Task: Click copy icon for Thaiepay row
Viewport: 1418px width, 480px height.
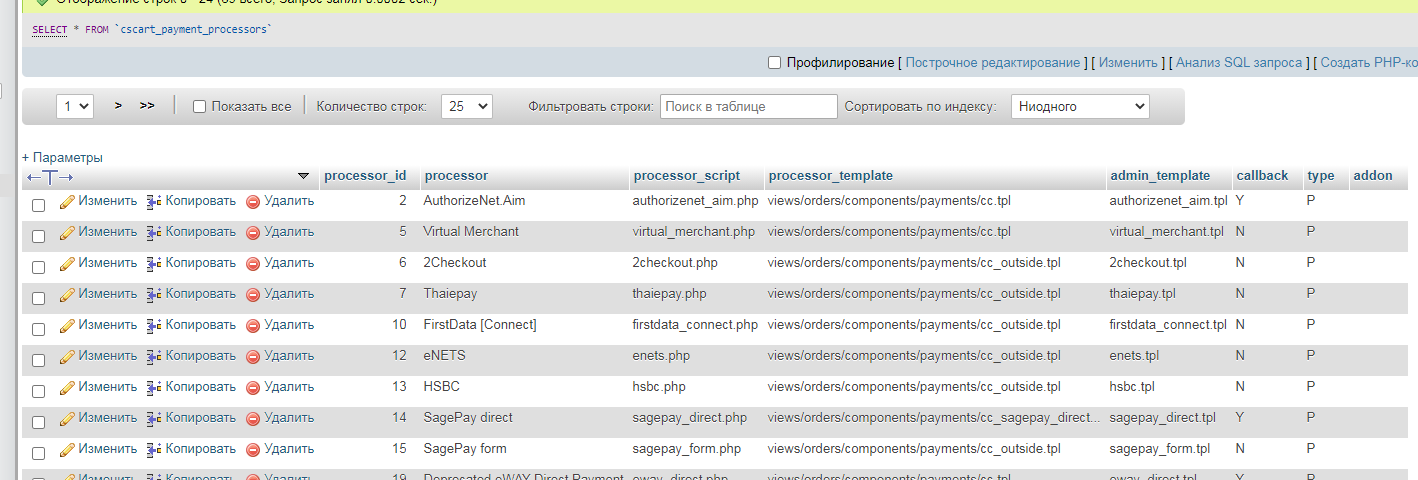Action: coord(154,294)
